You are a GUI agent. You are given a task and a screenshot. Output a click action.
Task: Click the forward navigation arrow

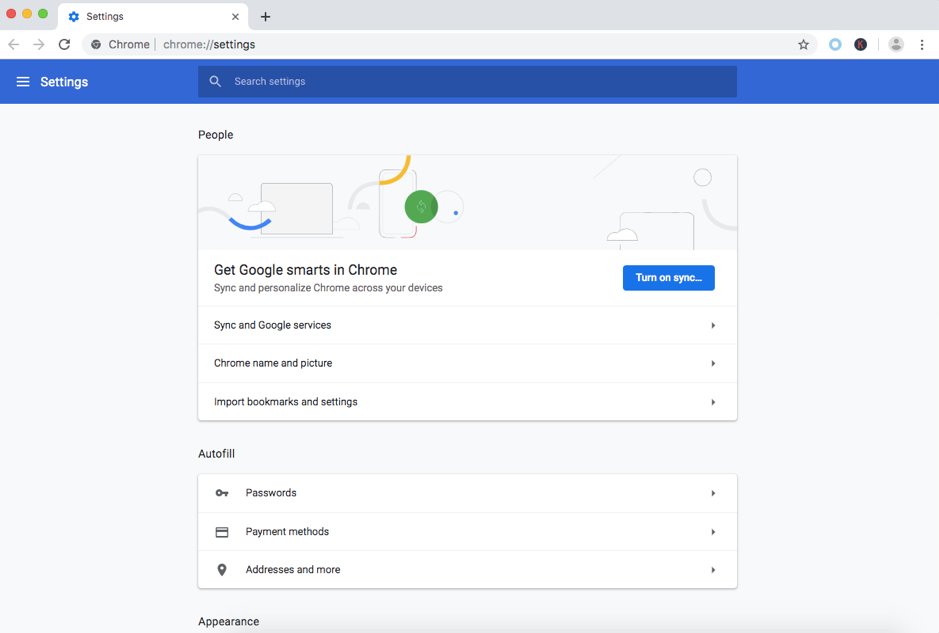[39, 45]
